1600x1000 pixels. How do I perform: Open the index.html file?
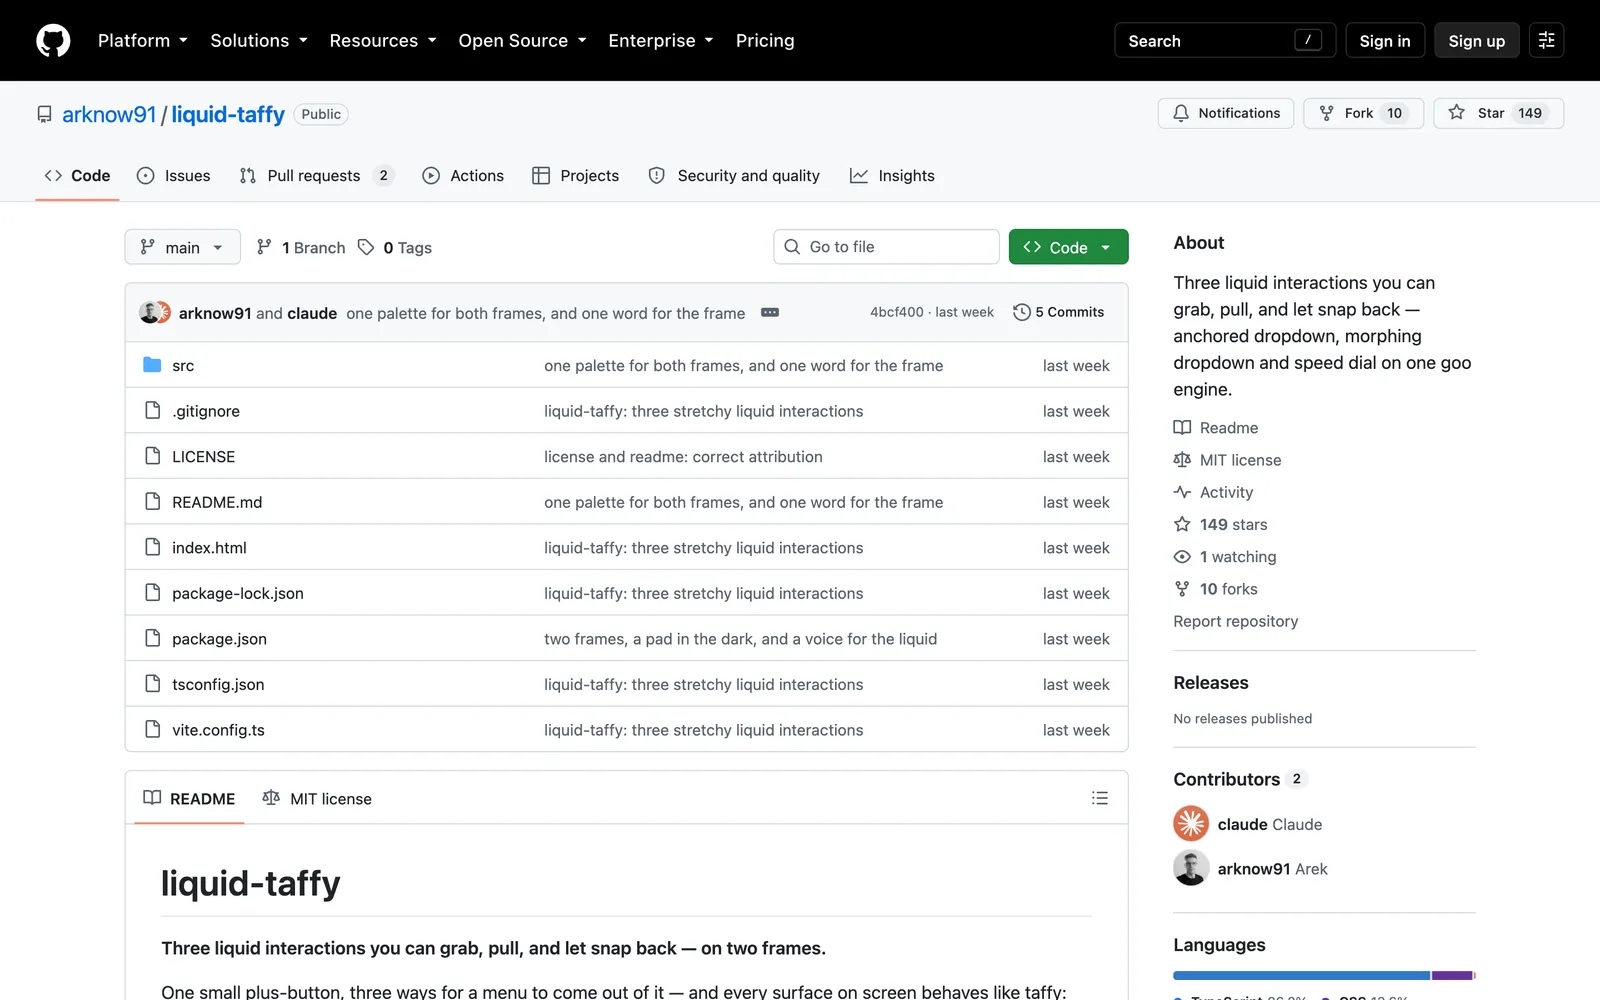tap(209, 548)
